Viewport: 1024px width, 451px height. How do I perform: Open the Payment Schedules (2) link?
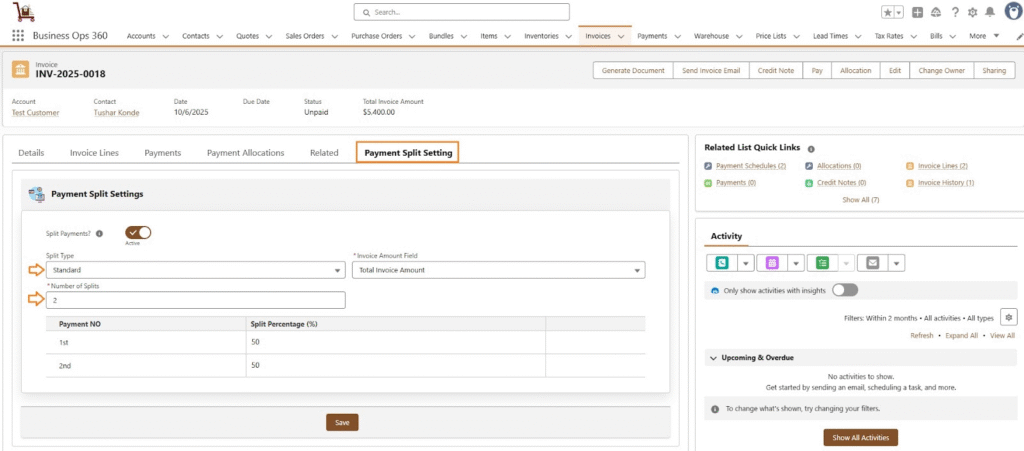pyautogui.click(x=750, y=166)
